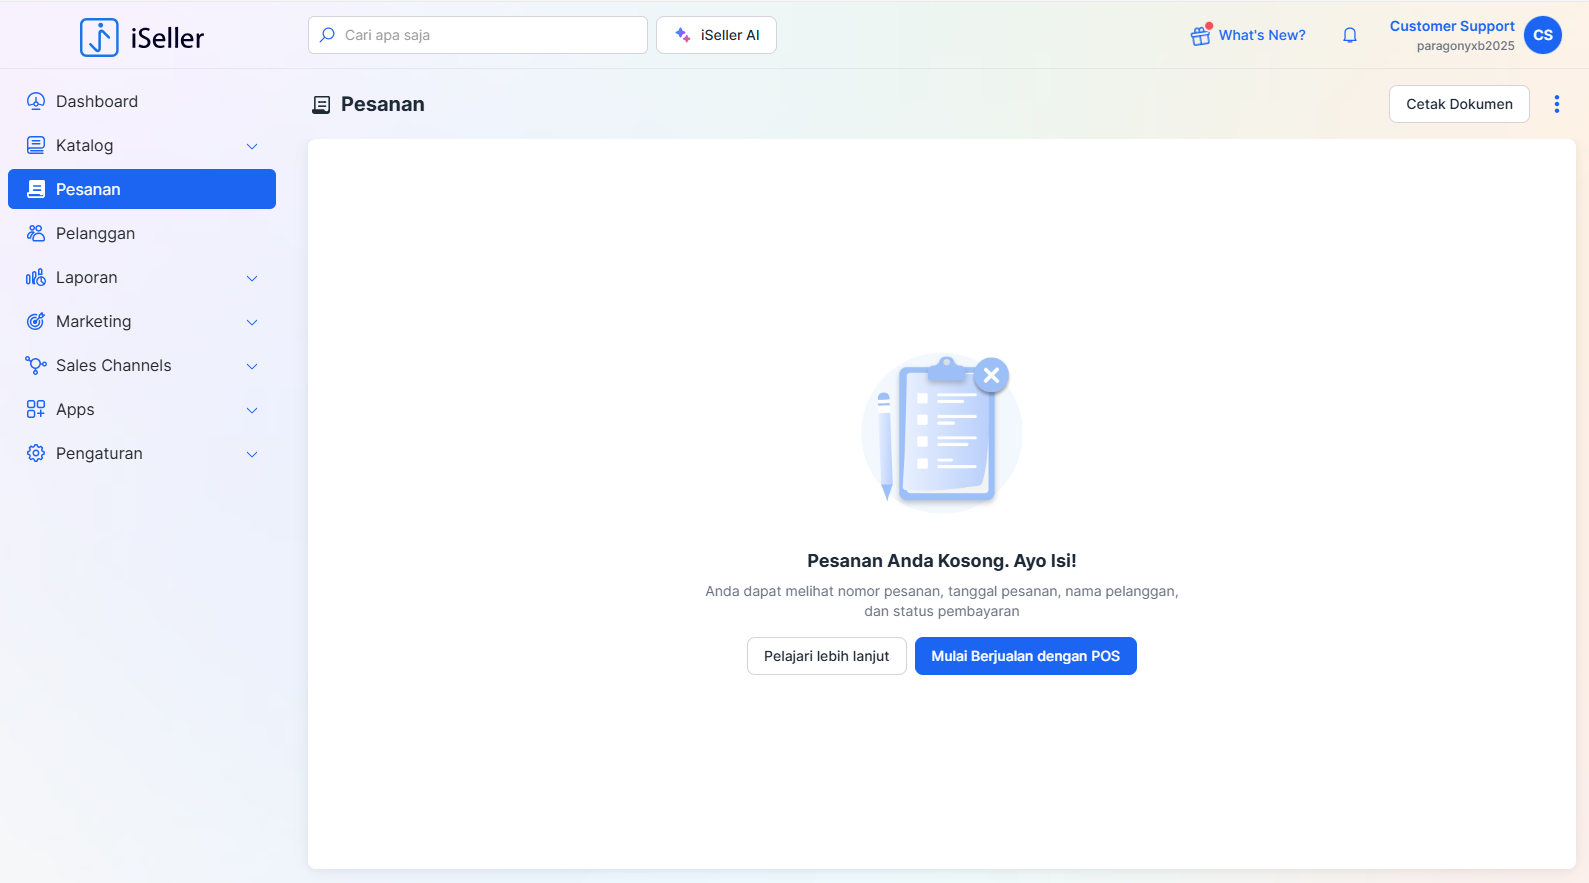
Task: Click Mulai Berjualan dengan POS
Action: pyautogui.click(x=1025, y=656)
